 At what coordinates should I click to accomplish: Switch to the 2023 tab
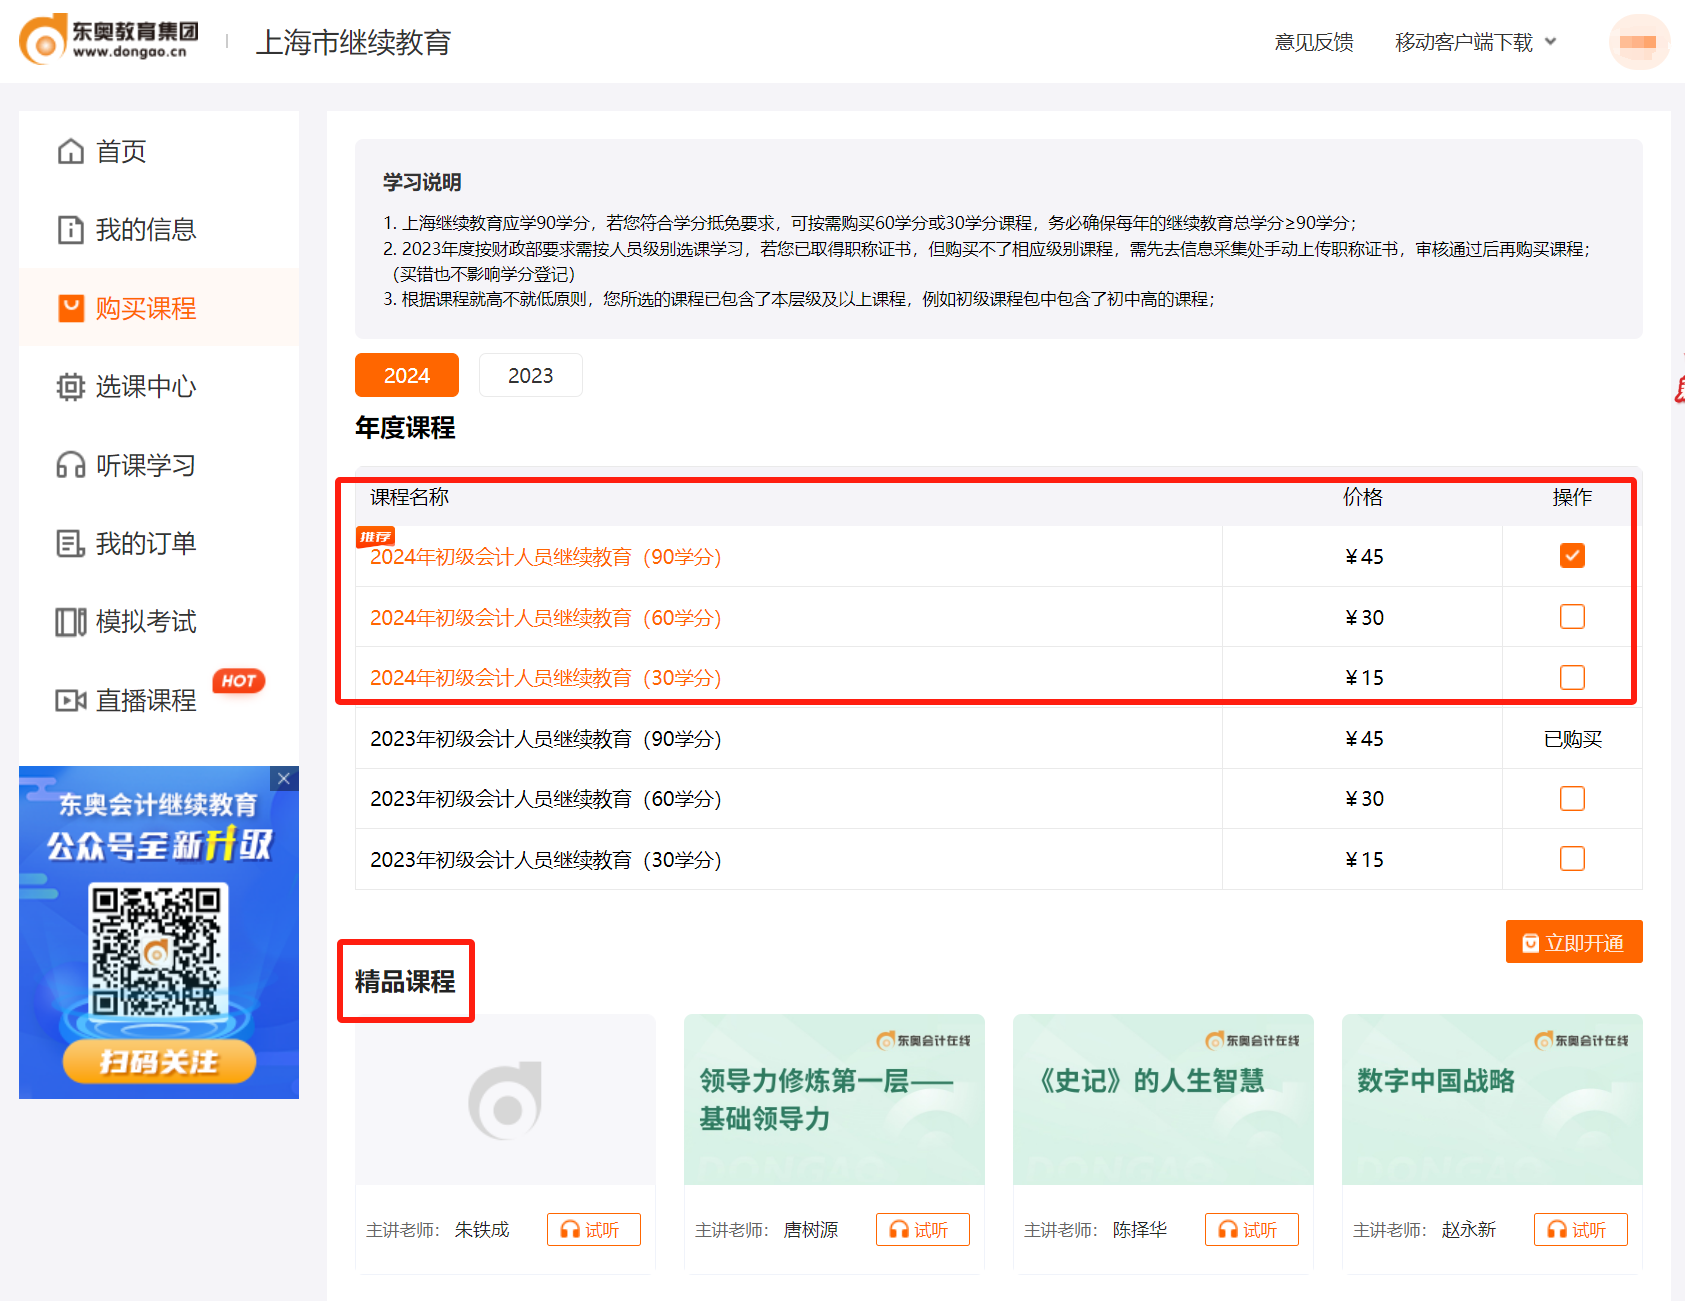click(530, 375)
